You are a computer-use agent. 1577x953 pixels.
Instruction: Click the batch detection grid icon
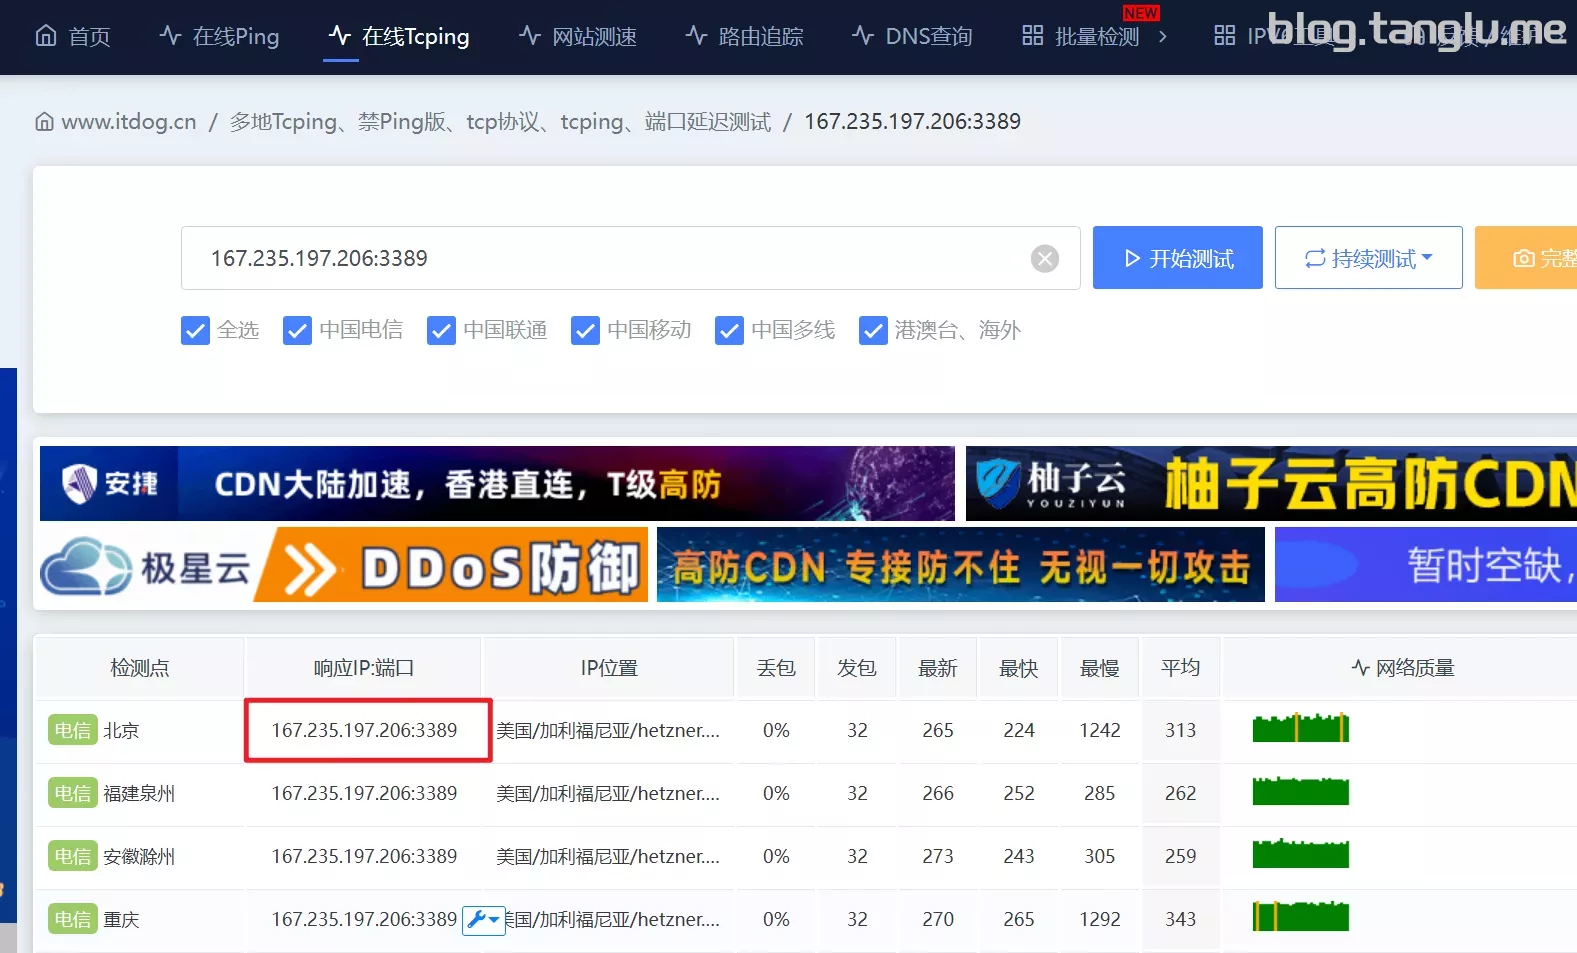click(1033, 36)
